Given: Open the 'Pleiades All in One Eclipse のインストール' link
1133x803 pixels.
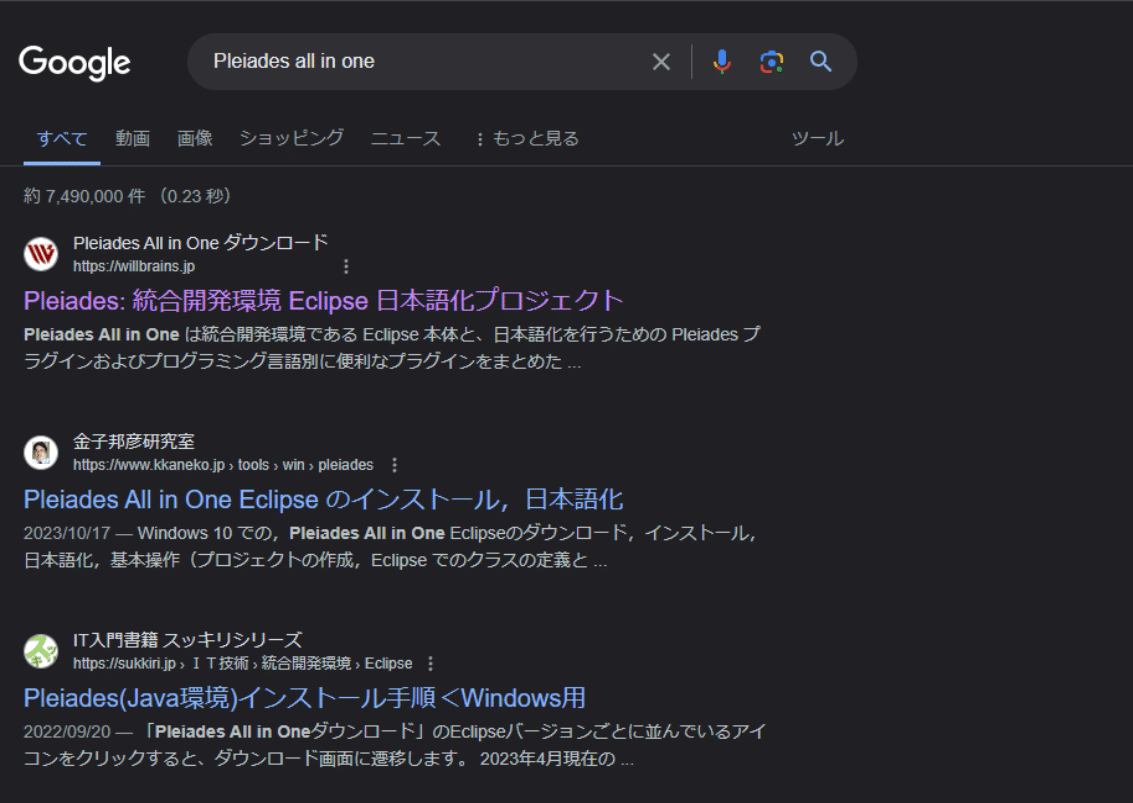Looking at the screenshot, I should 323,499.
